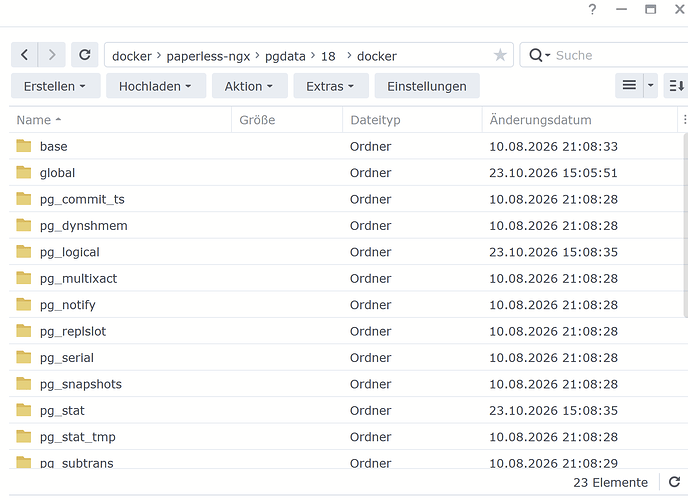Click Ordner type in pg_stat row

pos(370,411)
